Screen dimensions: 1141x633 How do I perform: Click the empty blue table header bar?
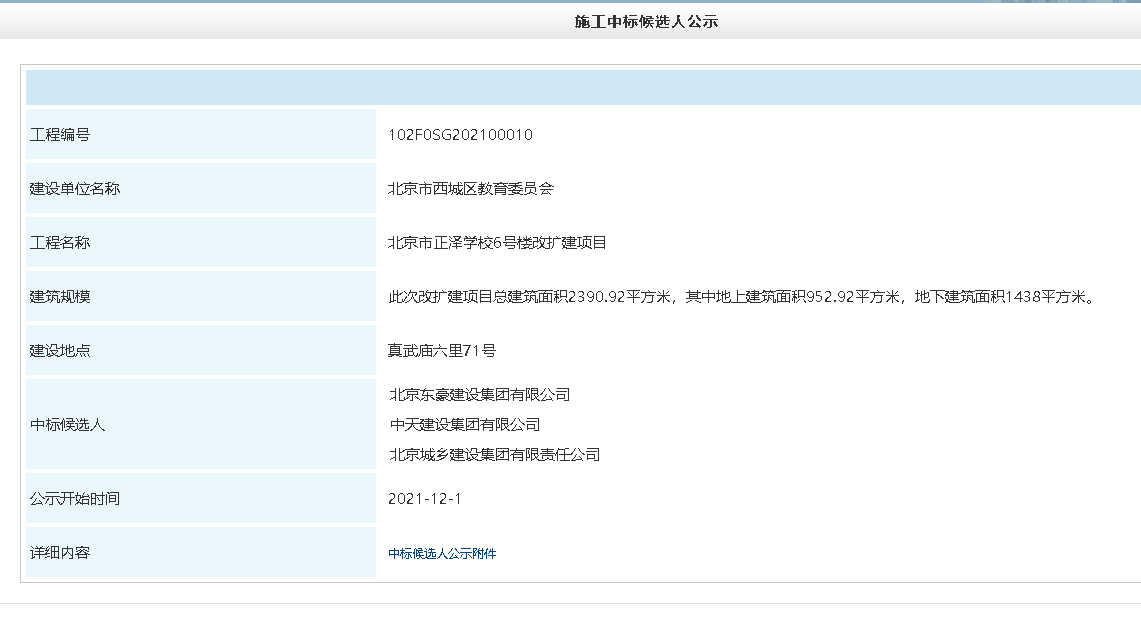pyautogui.click(x=583, y=88)
